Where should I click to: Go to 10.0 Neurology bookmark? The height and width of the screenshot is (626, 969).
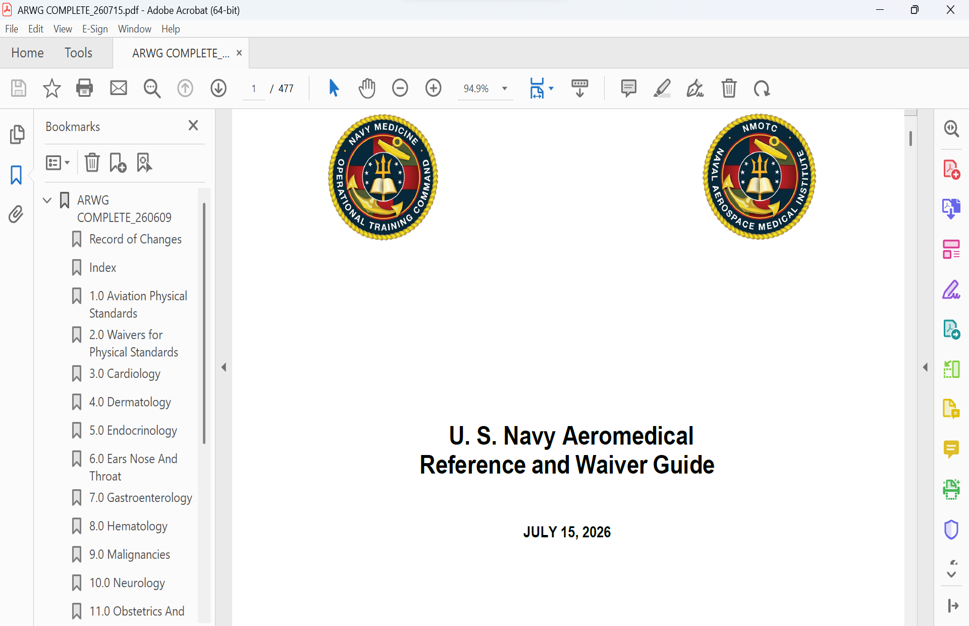127,583
